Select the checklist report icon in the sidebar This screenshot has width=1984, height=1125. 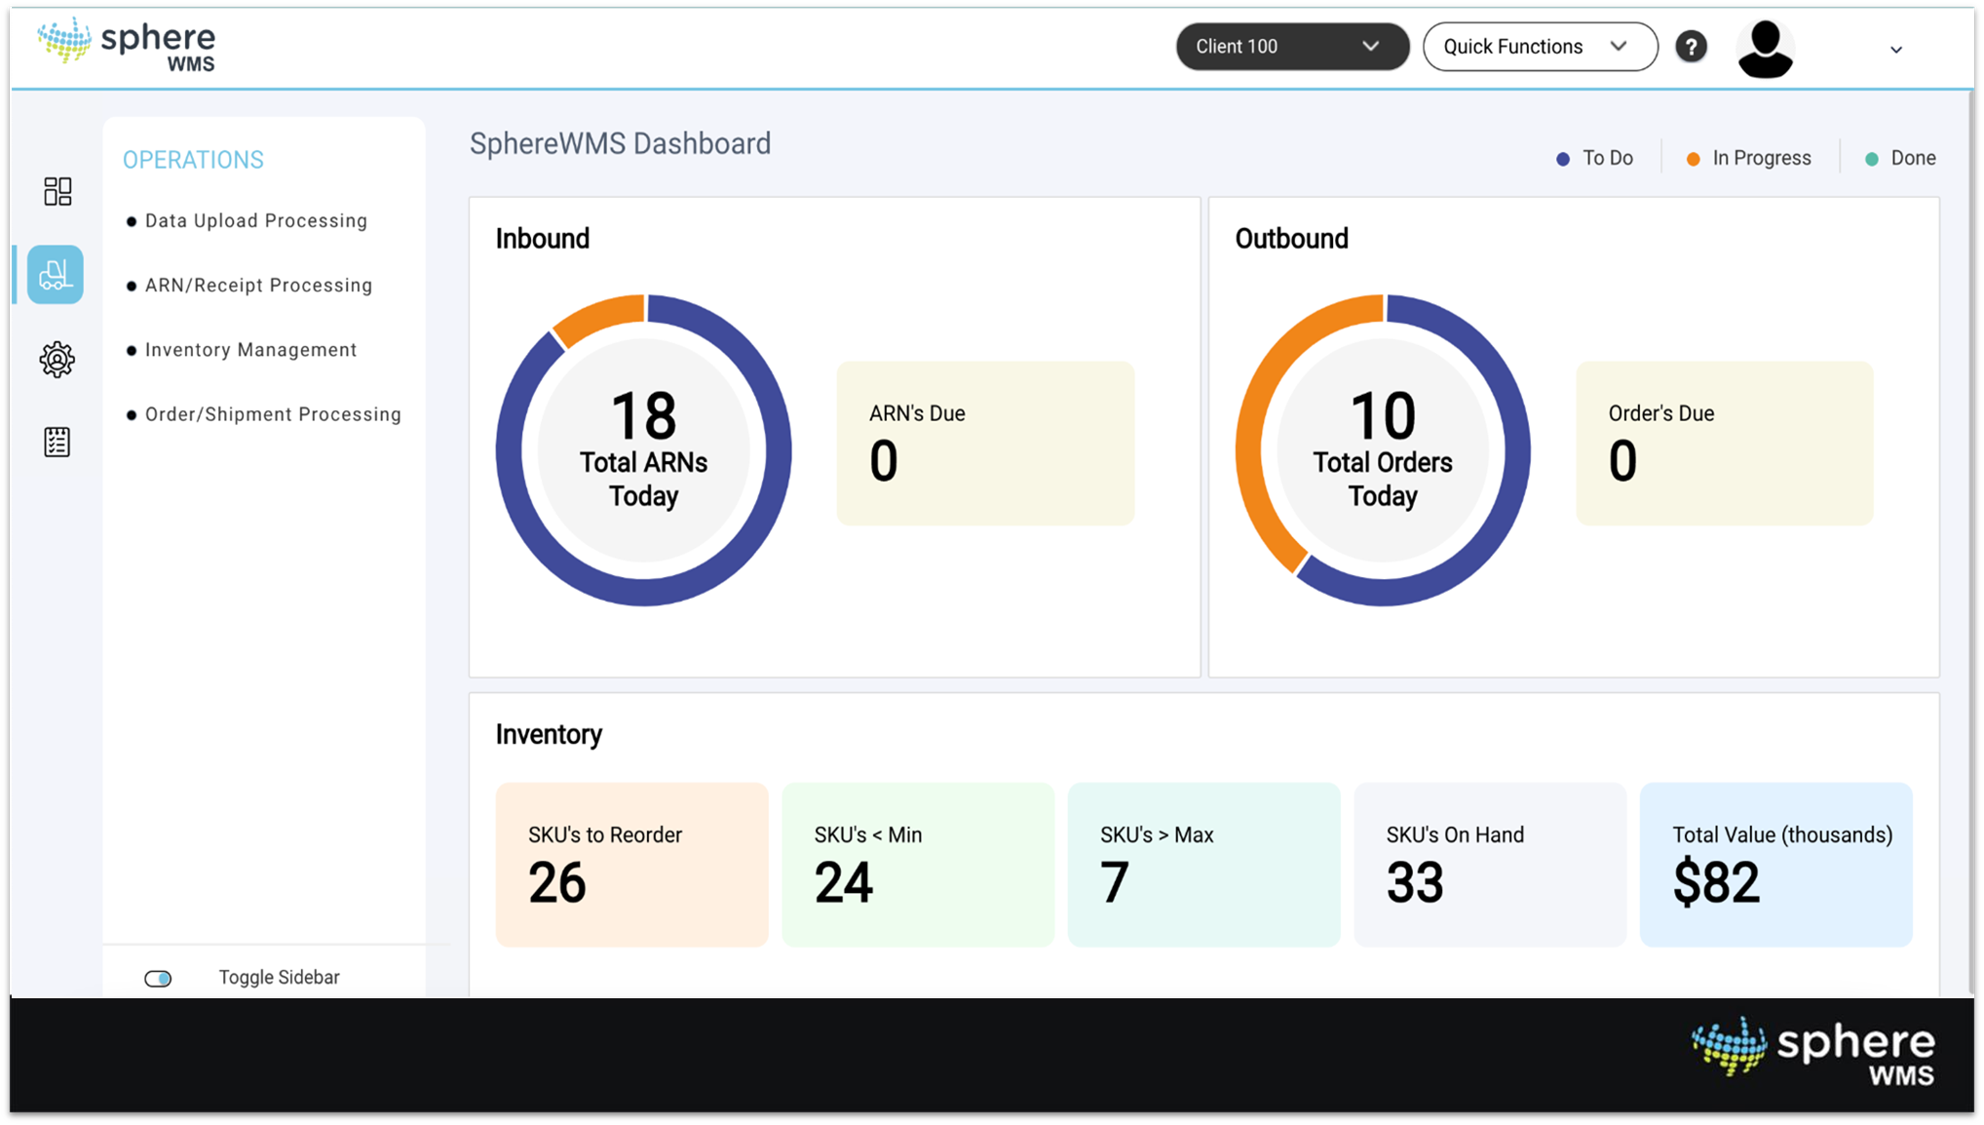(57, 441)
